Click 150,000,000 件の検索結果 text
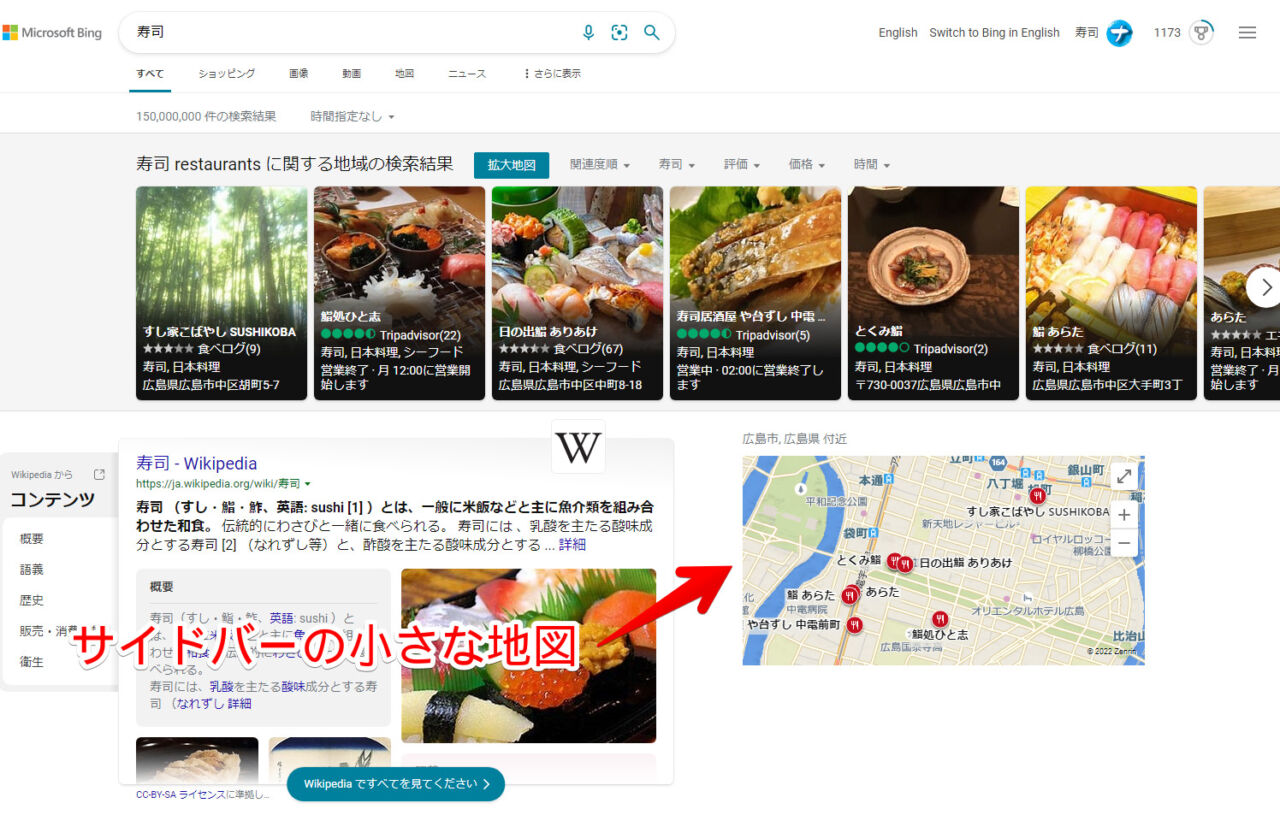The width and height of the screenshot is (1280, 815). [206, 117]
